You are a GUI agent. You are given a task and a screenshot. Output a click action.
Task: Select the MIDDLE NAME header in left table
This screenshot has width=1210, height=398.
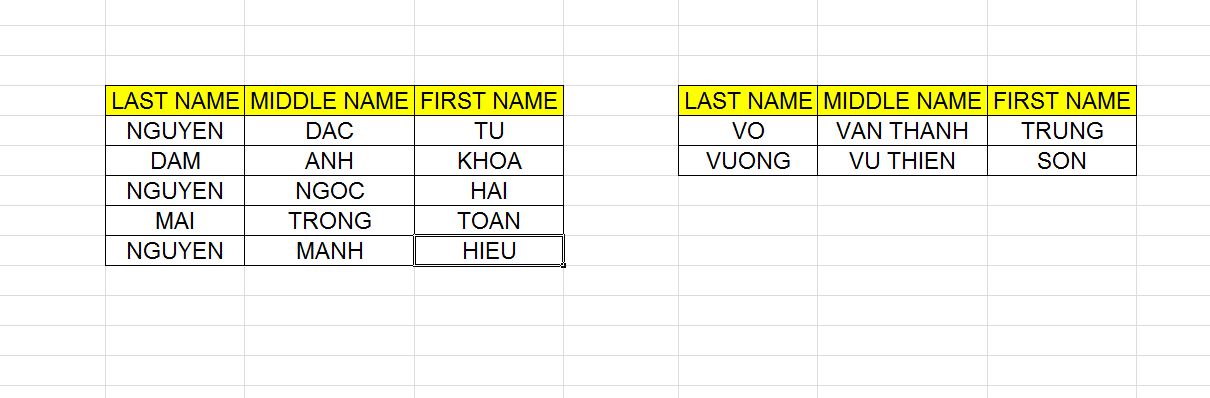point(329,101)
